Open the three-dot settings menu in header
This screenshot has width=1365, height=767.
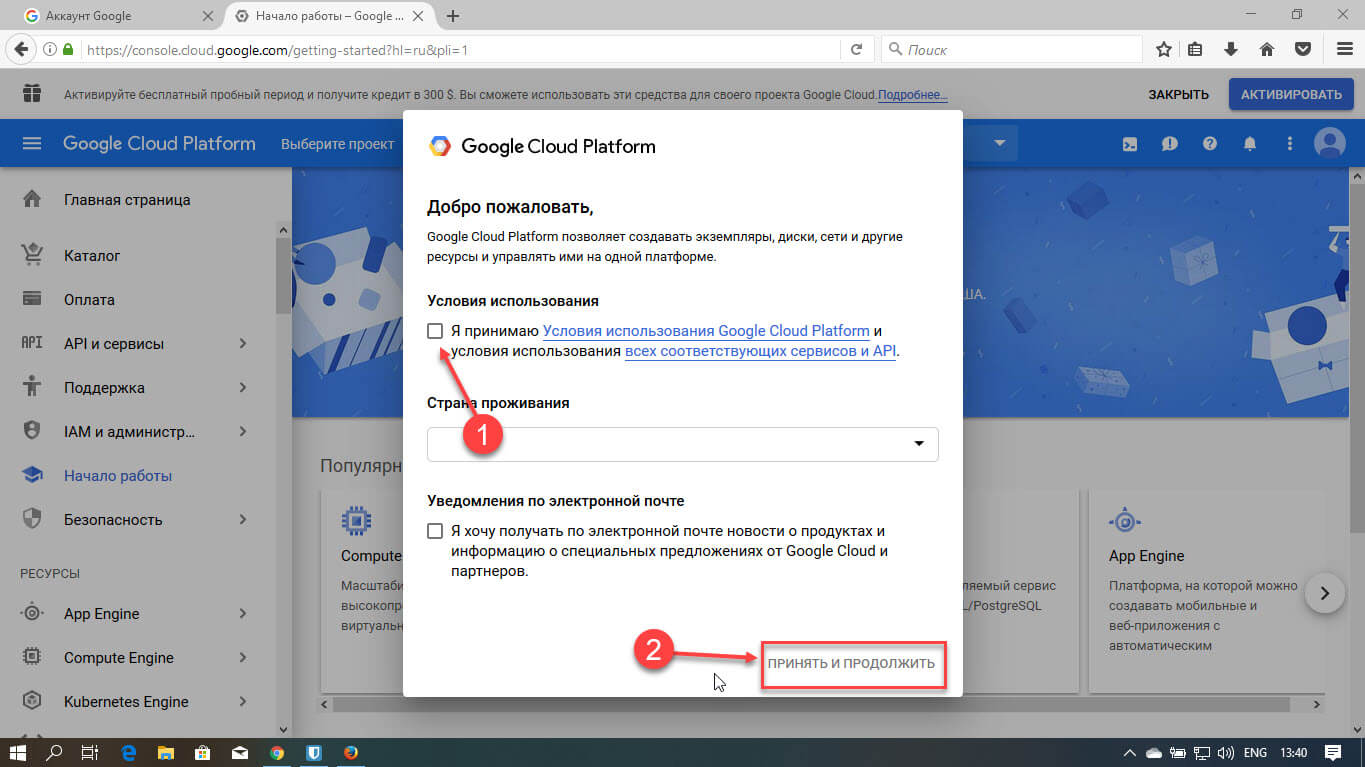click(x=1290, y=144)
